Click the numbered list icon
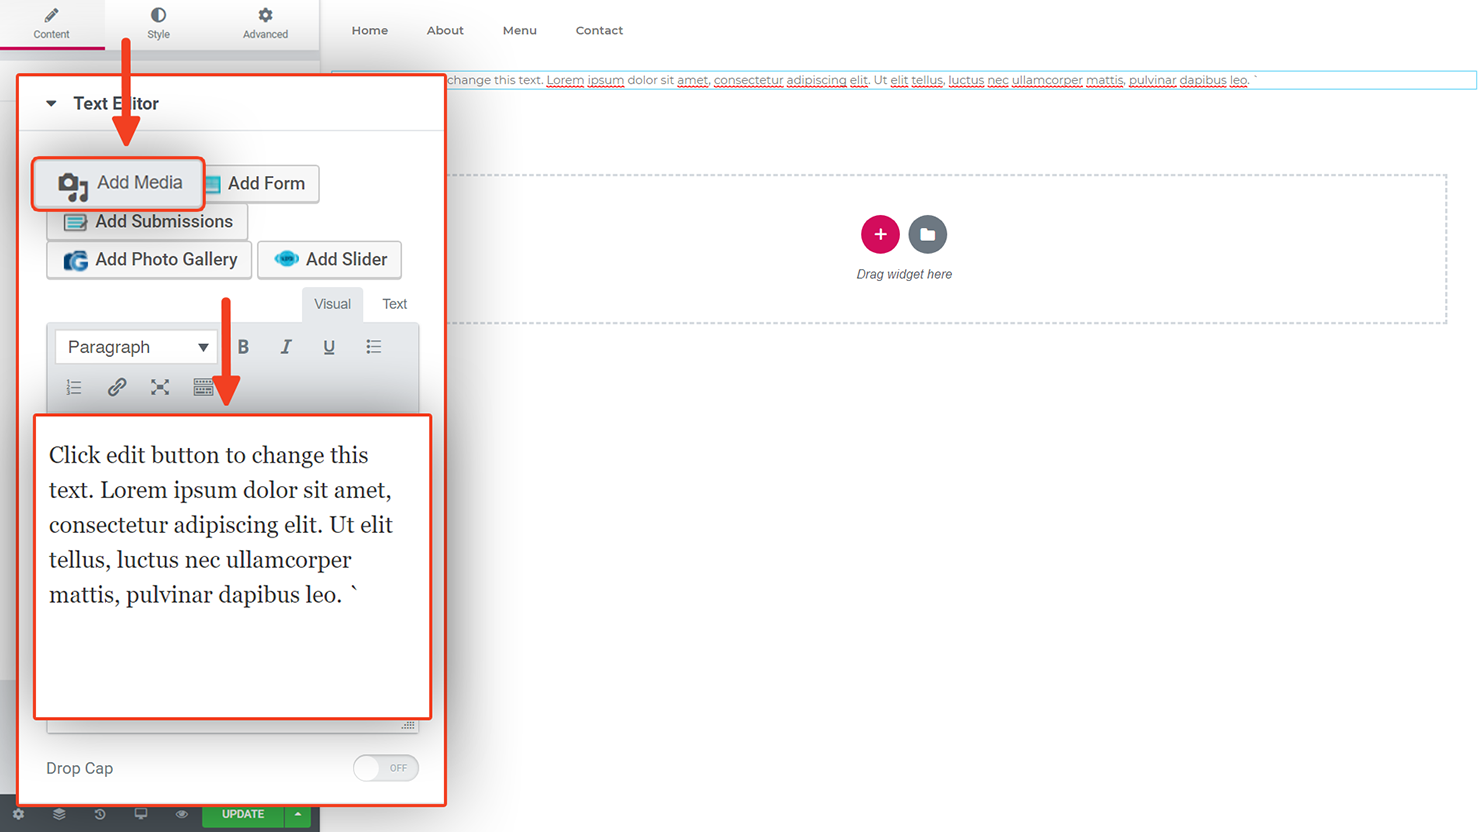The image size is (1484, 832). point(73,387)
